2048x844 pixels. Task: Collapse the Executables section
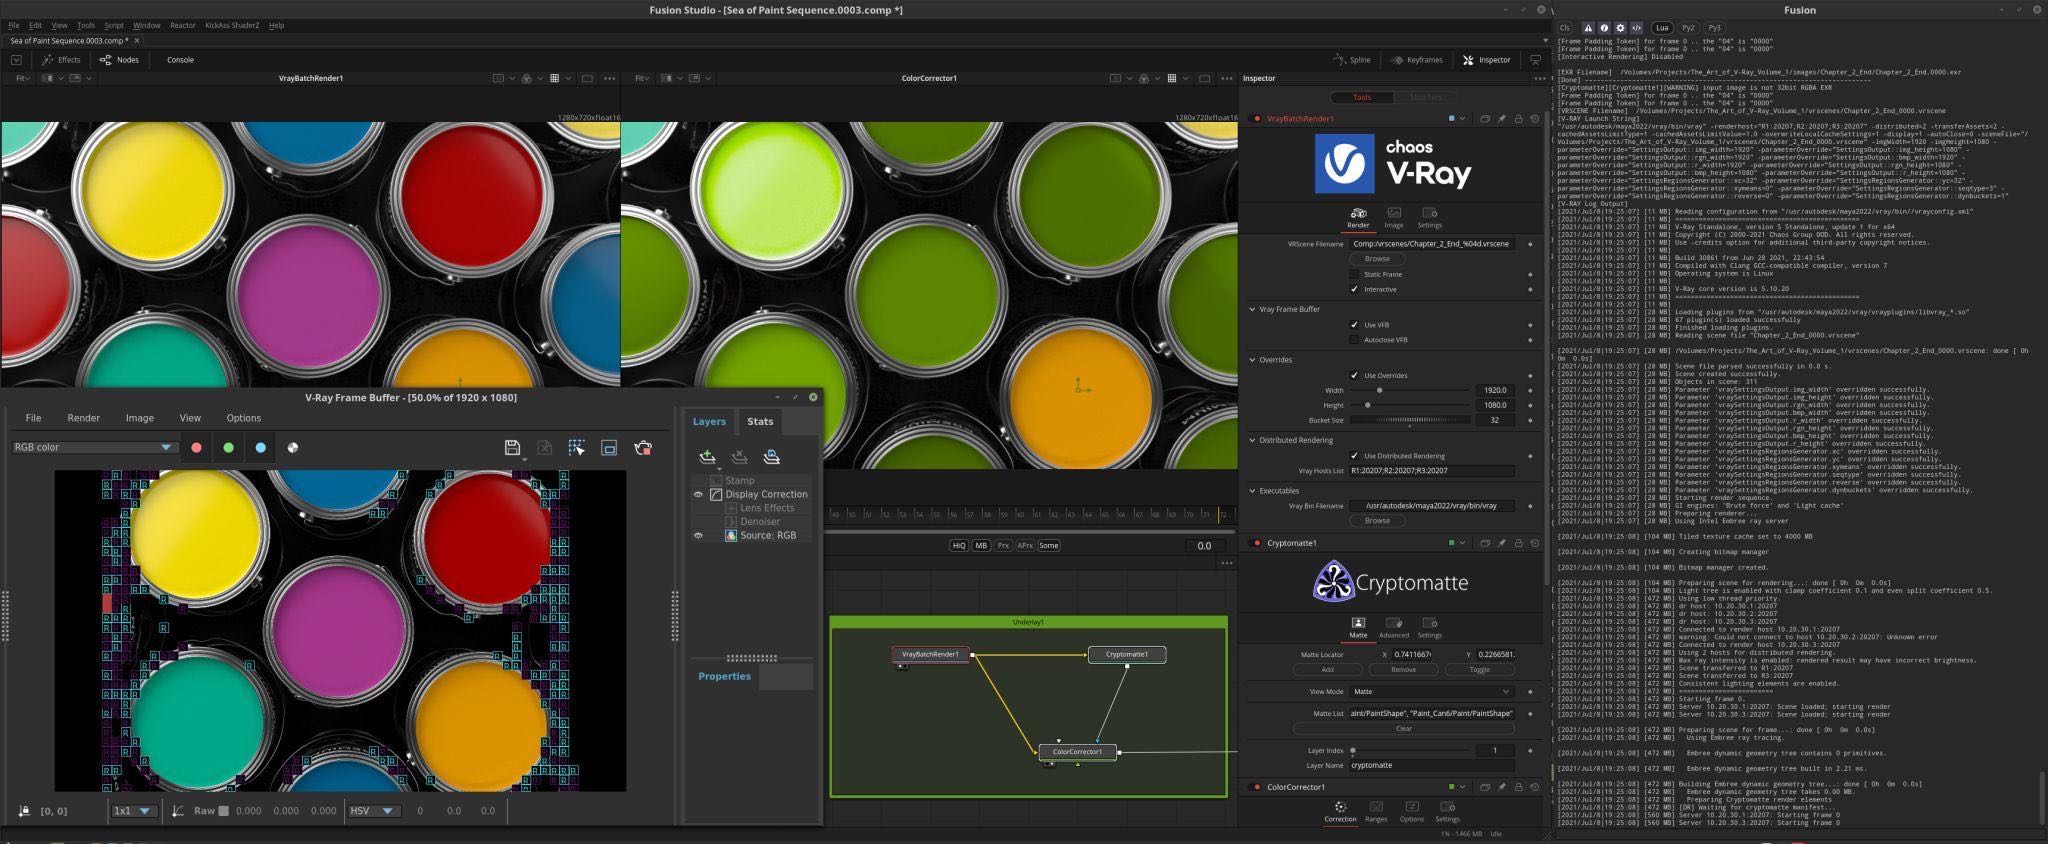pos(1252,491)
